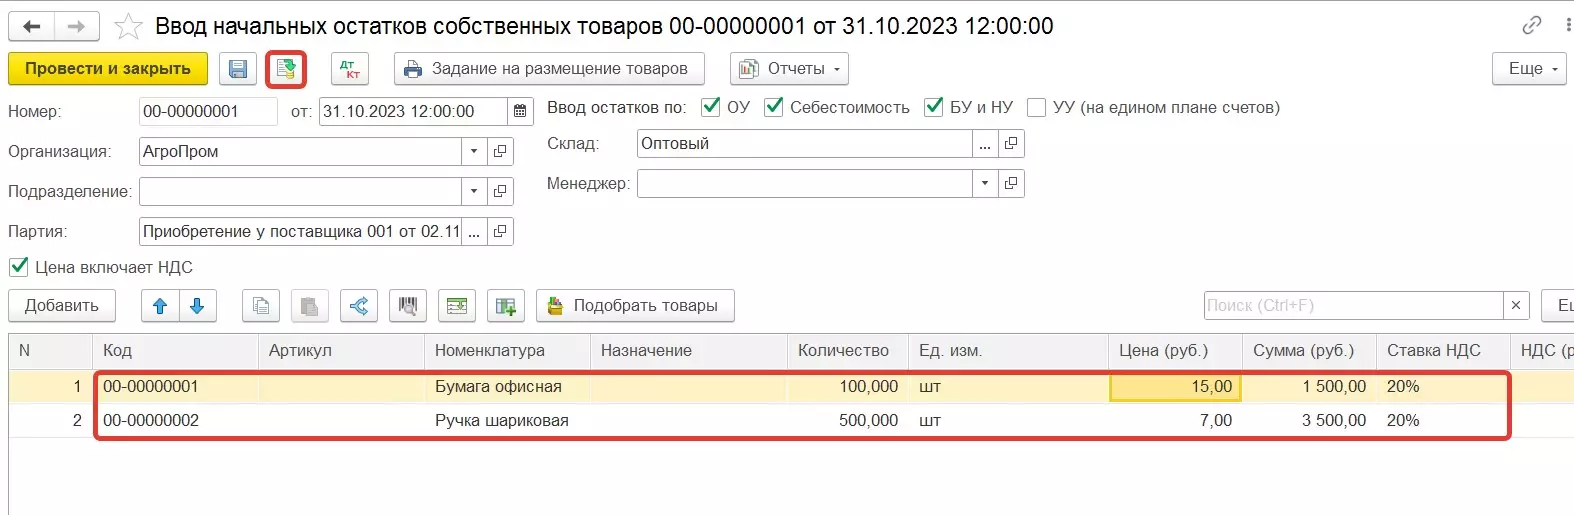The width and height of the screenshot is (1574, 515).
Task: Uncheck the БУ и НУ checkbox
Action: click(x=933, y=107)
